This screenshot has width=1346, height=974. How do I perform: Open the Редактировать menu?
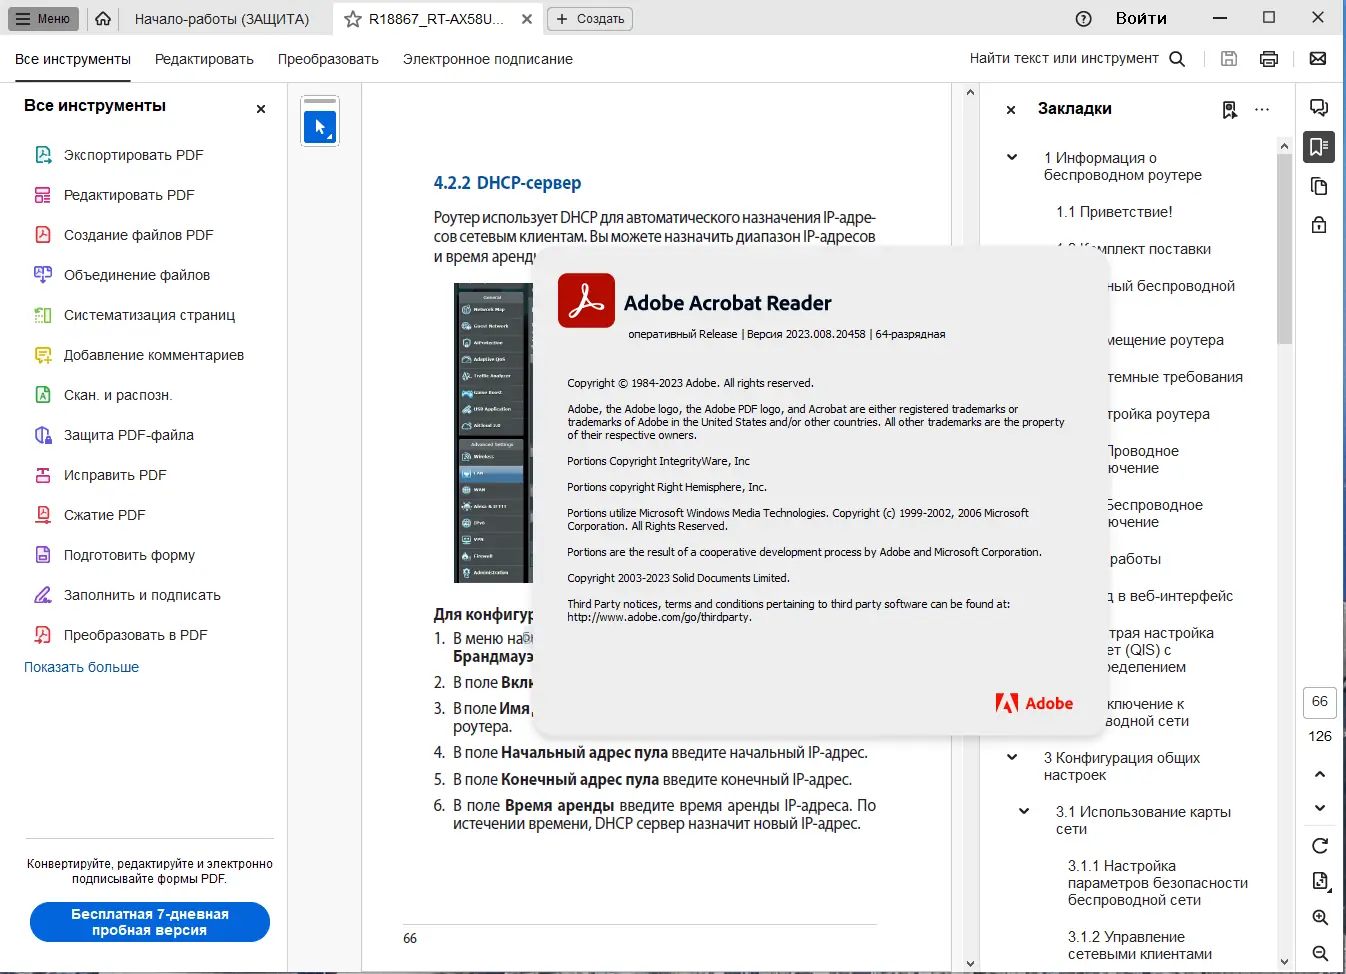[x=204, y=59]
